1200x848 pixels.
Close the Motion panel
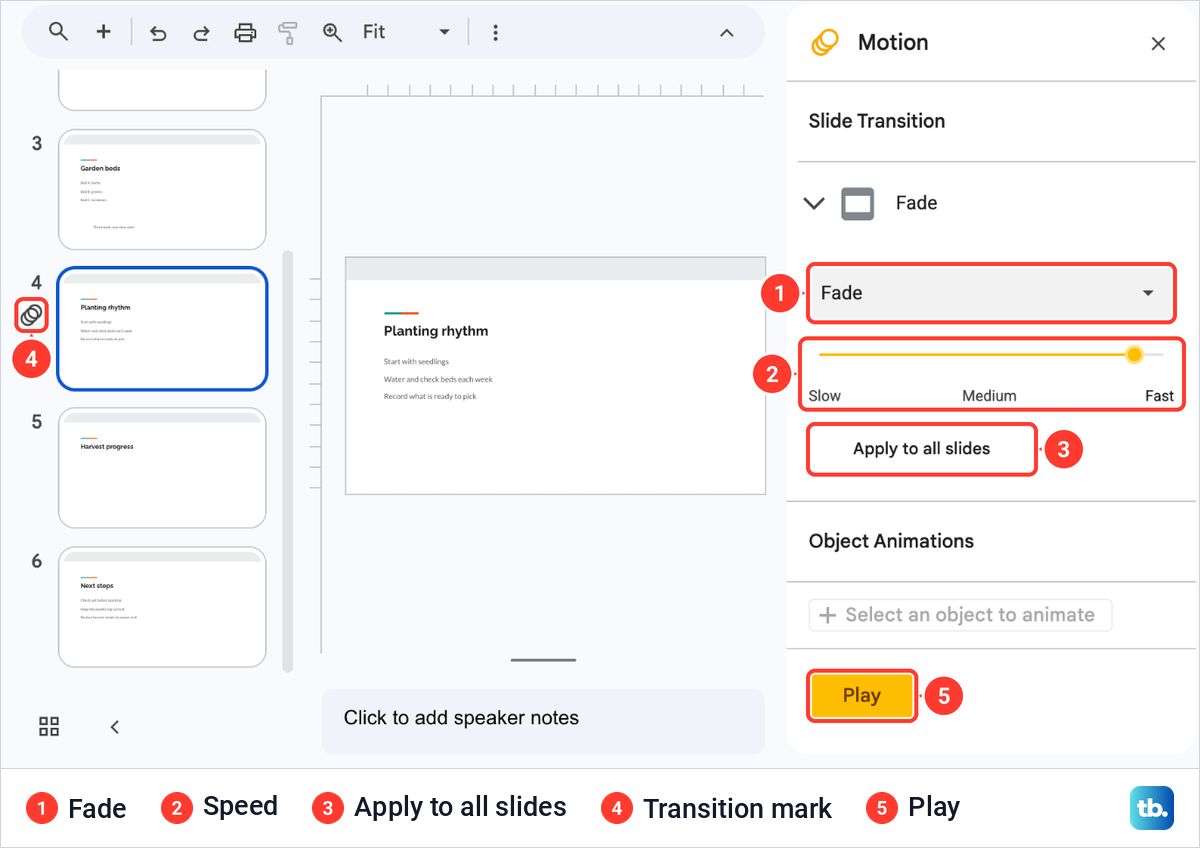pyautogui.click(x=1158, y=43)
